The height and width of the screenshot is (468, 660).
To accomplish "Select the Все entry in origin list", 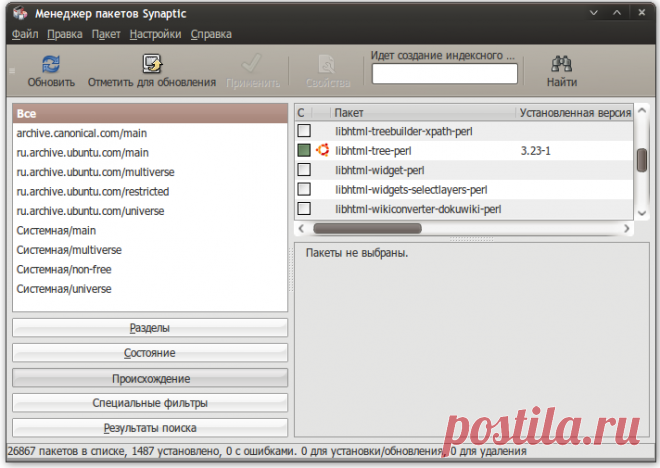I will (150, 114).
